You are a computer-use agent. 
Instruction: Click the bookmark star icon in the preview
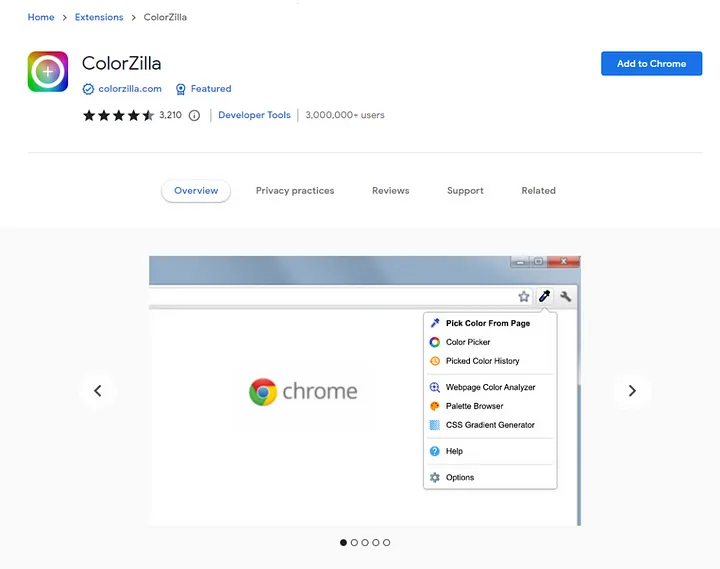pyautogui.click(x=523, y=297)
